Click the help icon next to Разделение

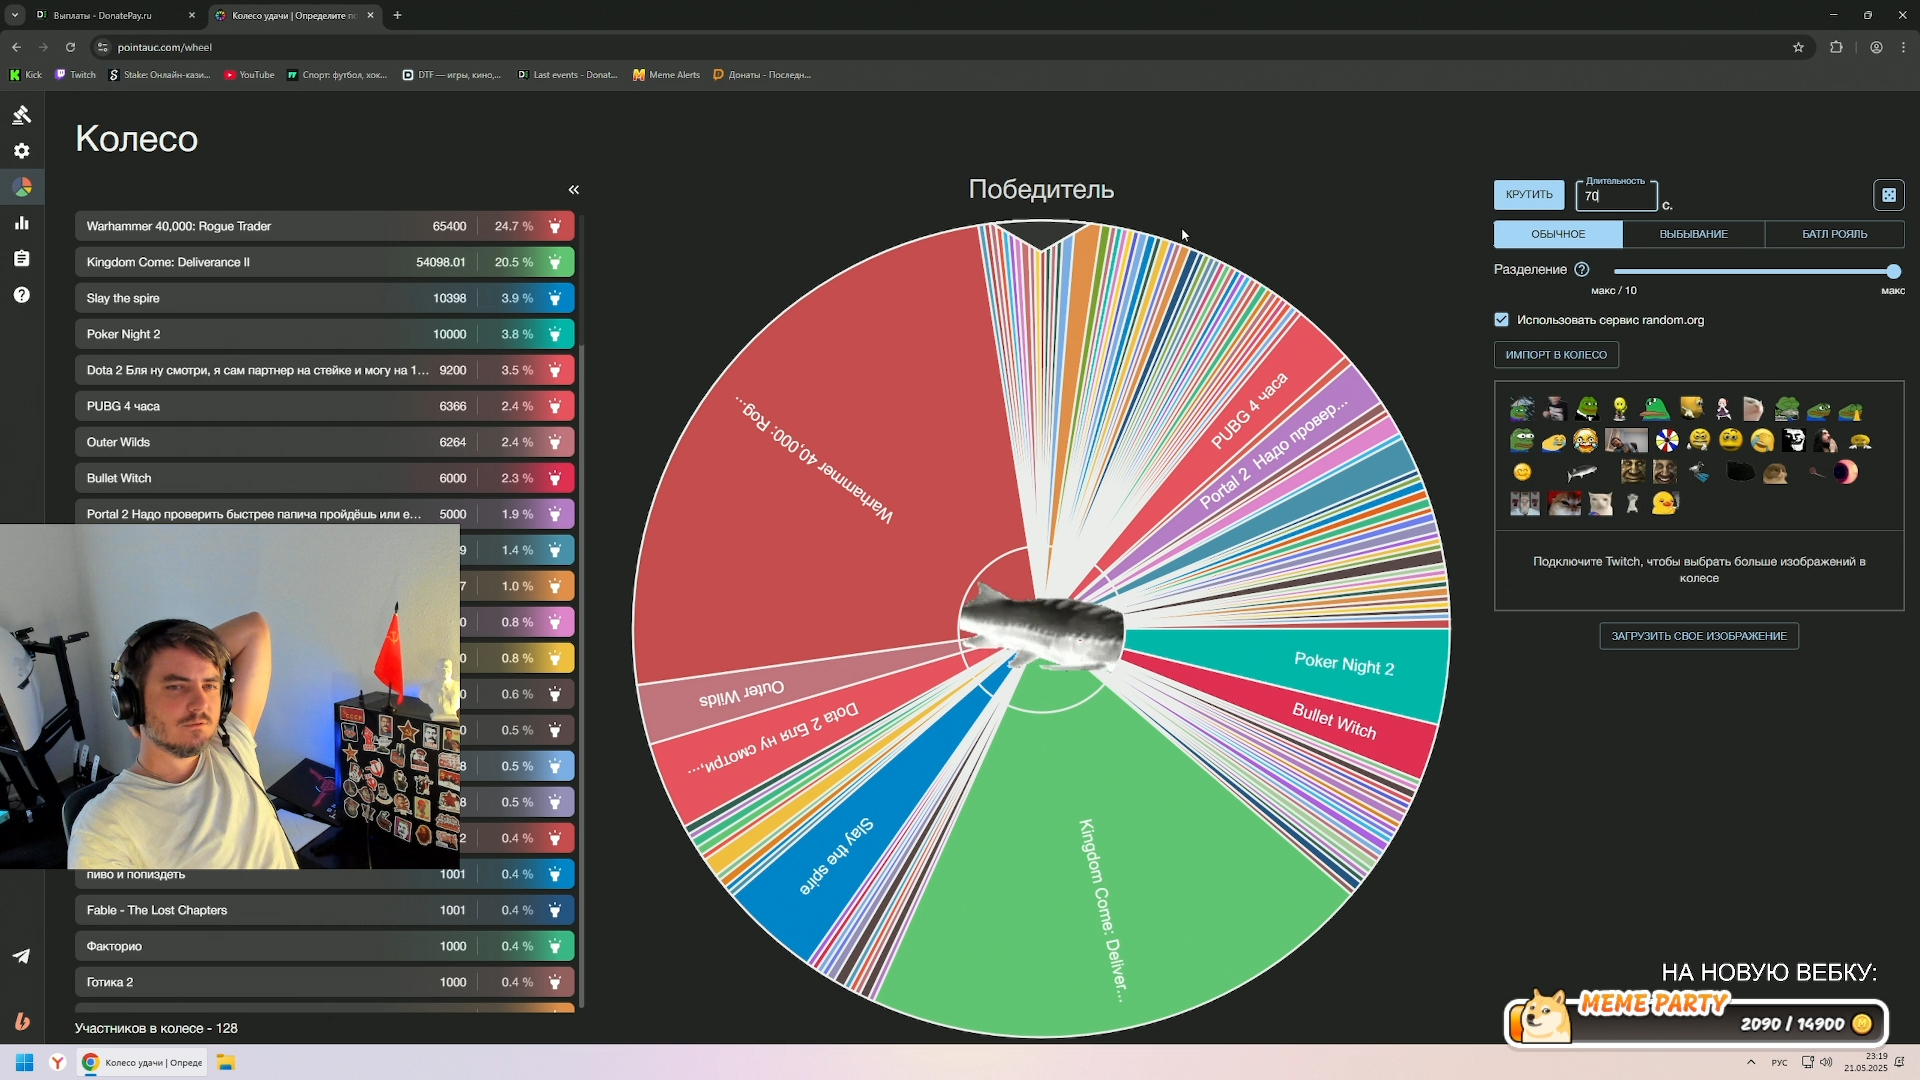(x=1582, y=269)
